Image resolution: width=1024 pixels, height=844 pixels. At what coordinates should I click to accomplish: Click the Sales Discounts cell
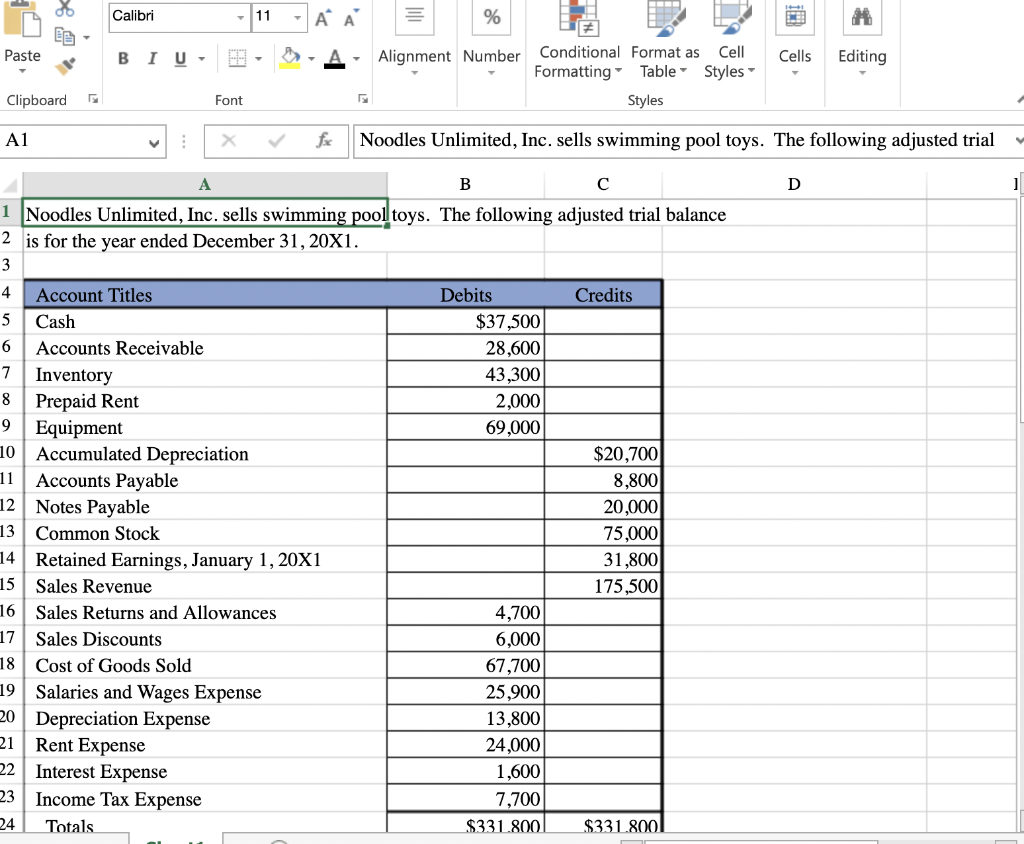205,639
